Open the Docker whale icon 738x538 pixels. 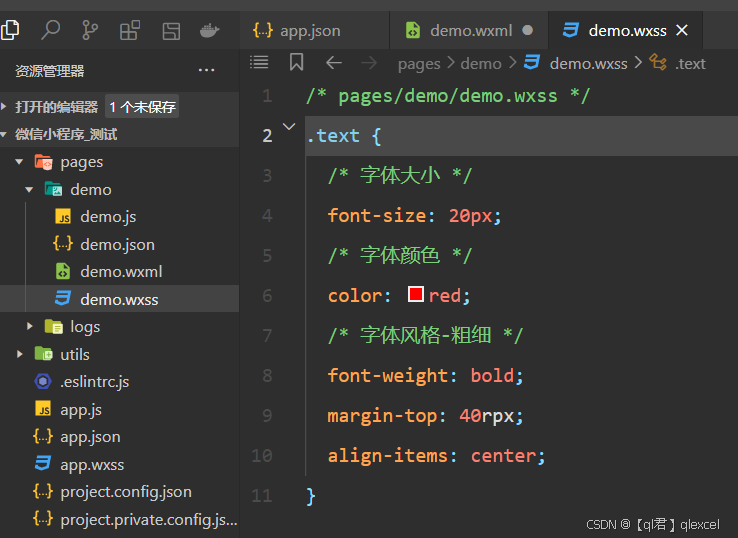click(209, 31)
